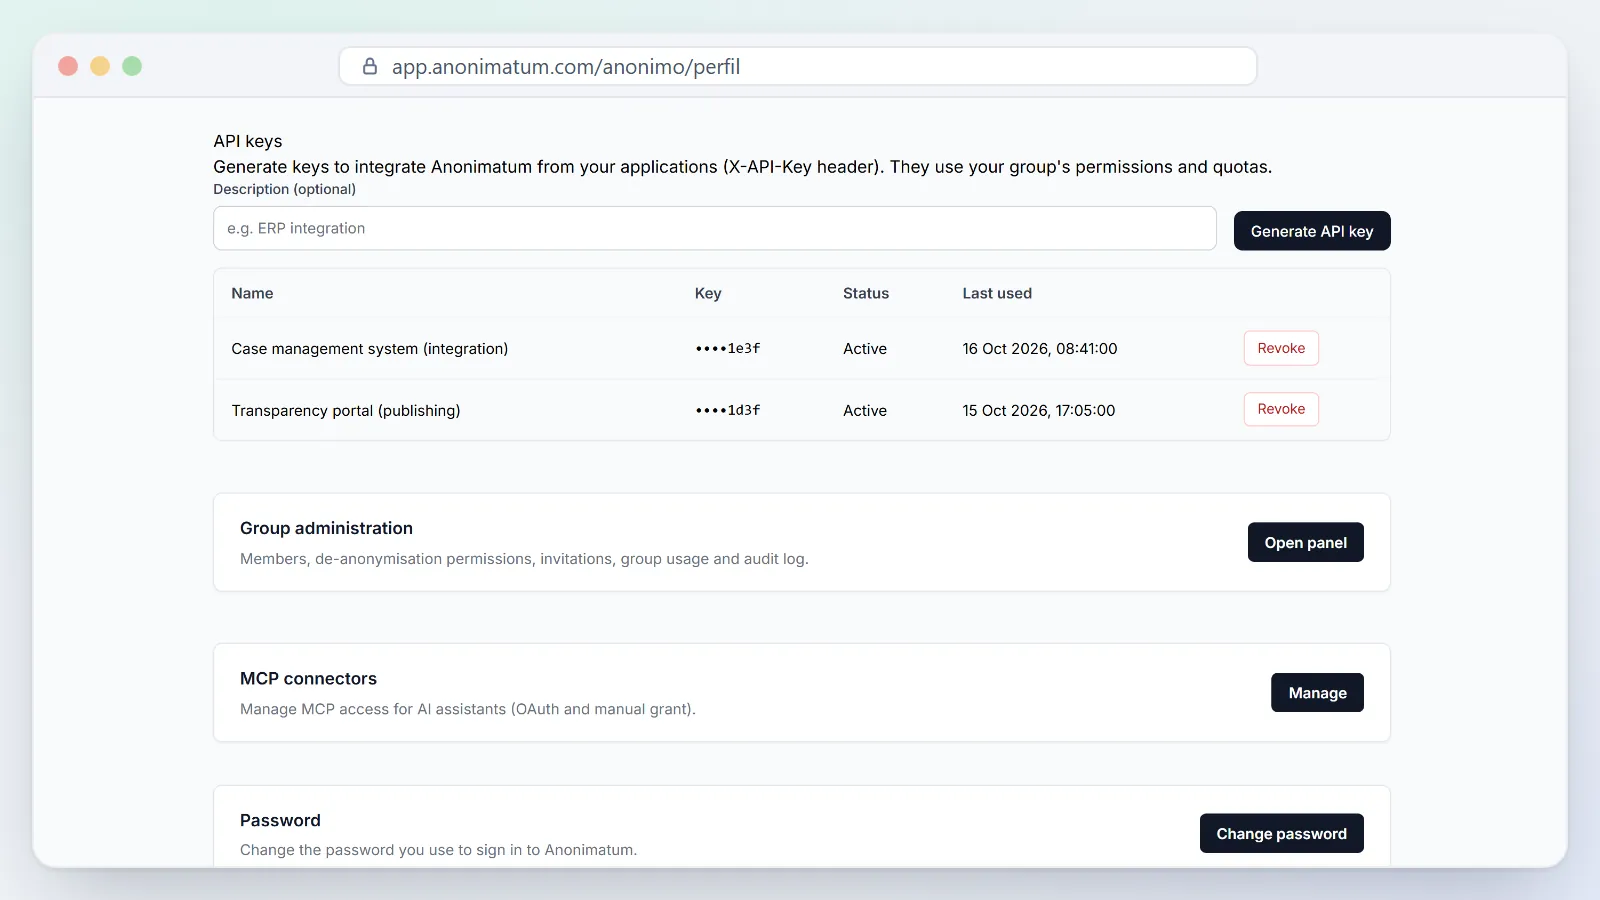This screenshot has width=1600, height=900.
Task: Click the Change password button
Action: point(1281,833)
